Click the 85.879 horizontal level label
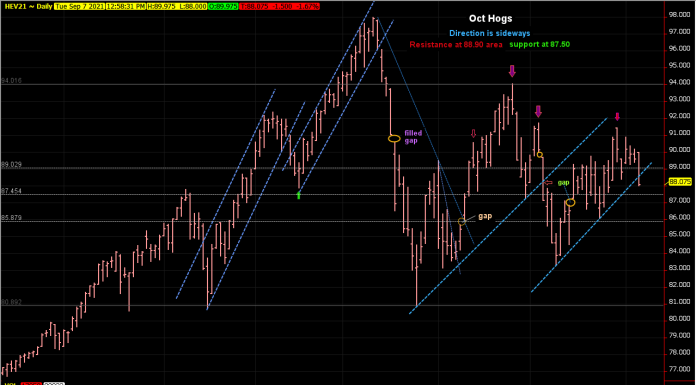 click(10, 218)
